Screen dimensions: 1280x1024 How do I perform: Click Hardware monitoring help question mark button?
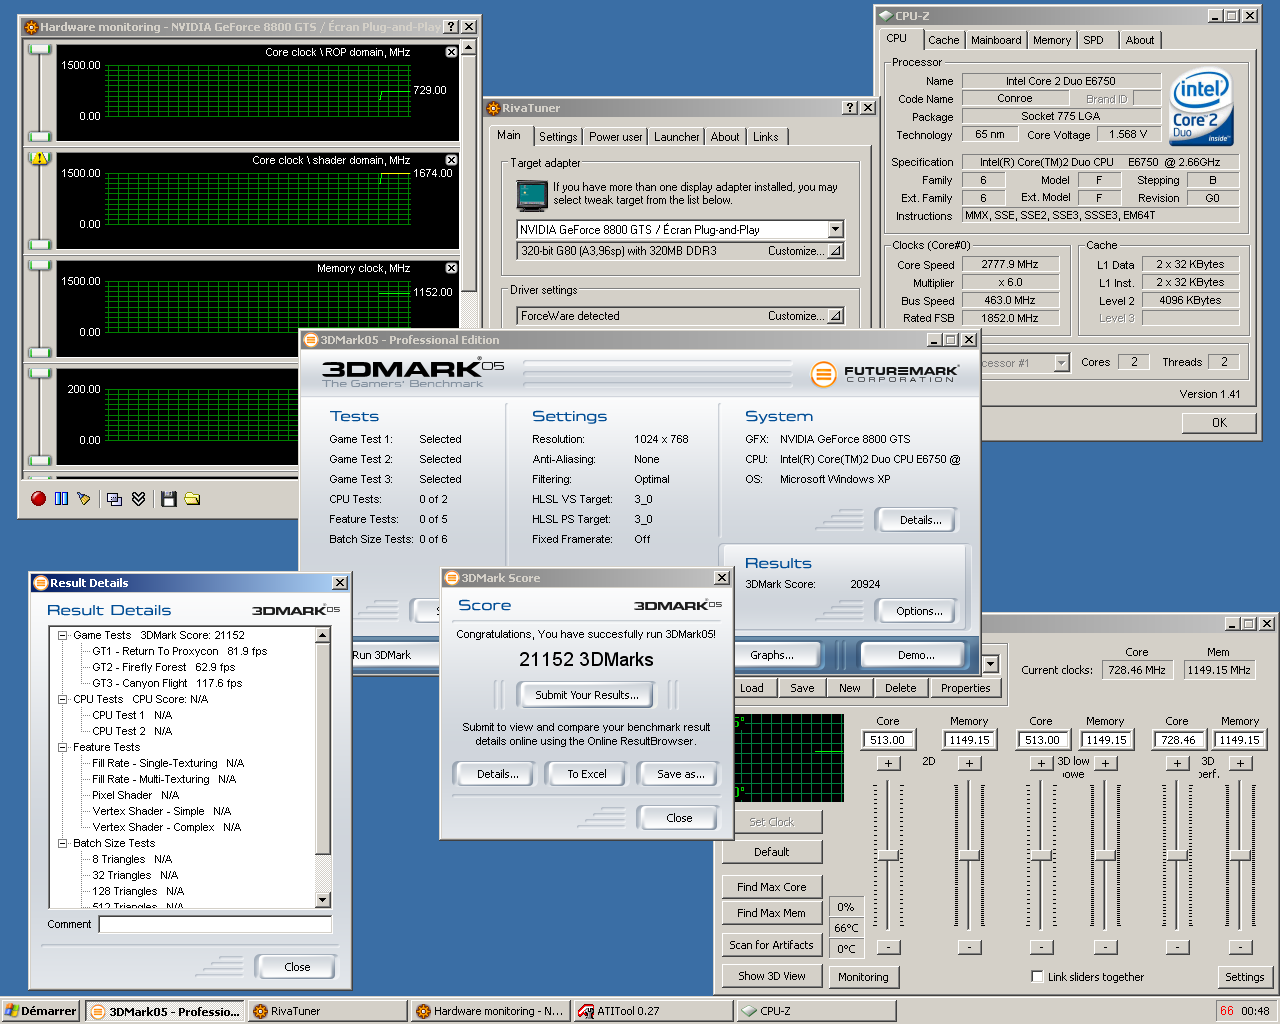pos(451,27)
